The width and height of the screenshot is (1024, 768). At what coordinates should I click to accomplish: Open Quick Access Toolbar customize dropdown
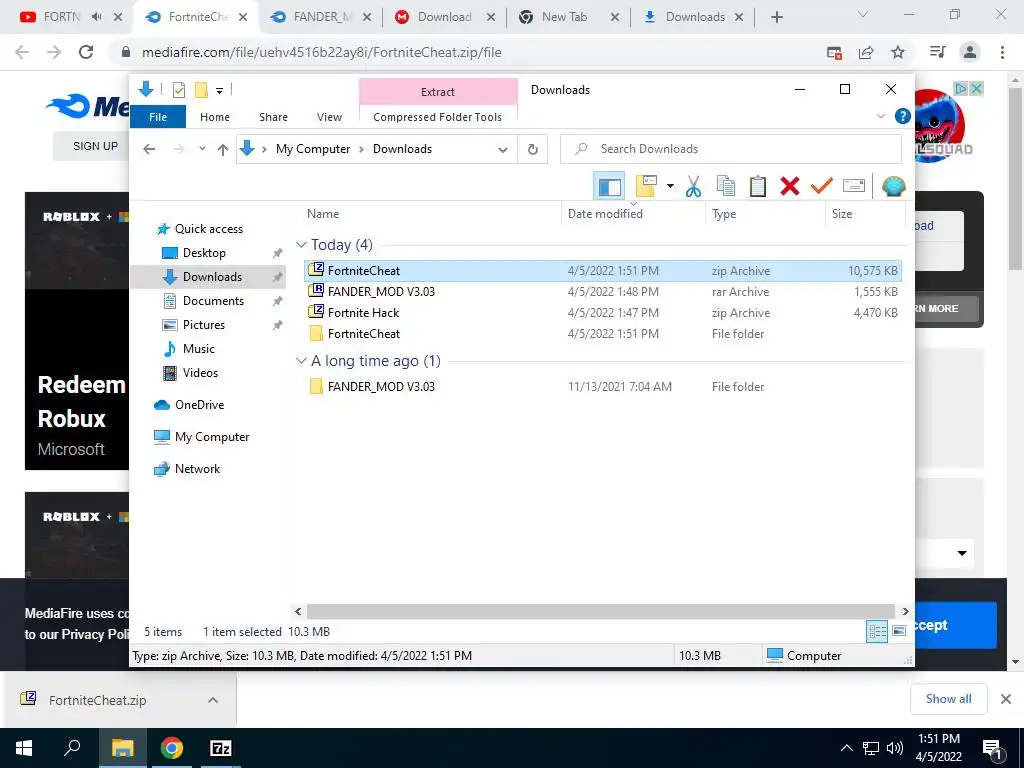coord(219,90)
